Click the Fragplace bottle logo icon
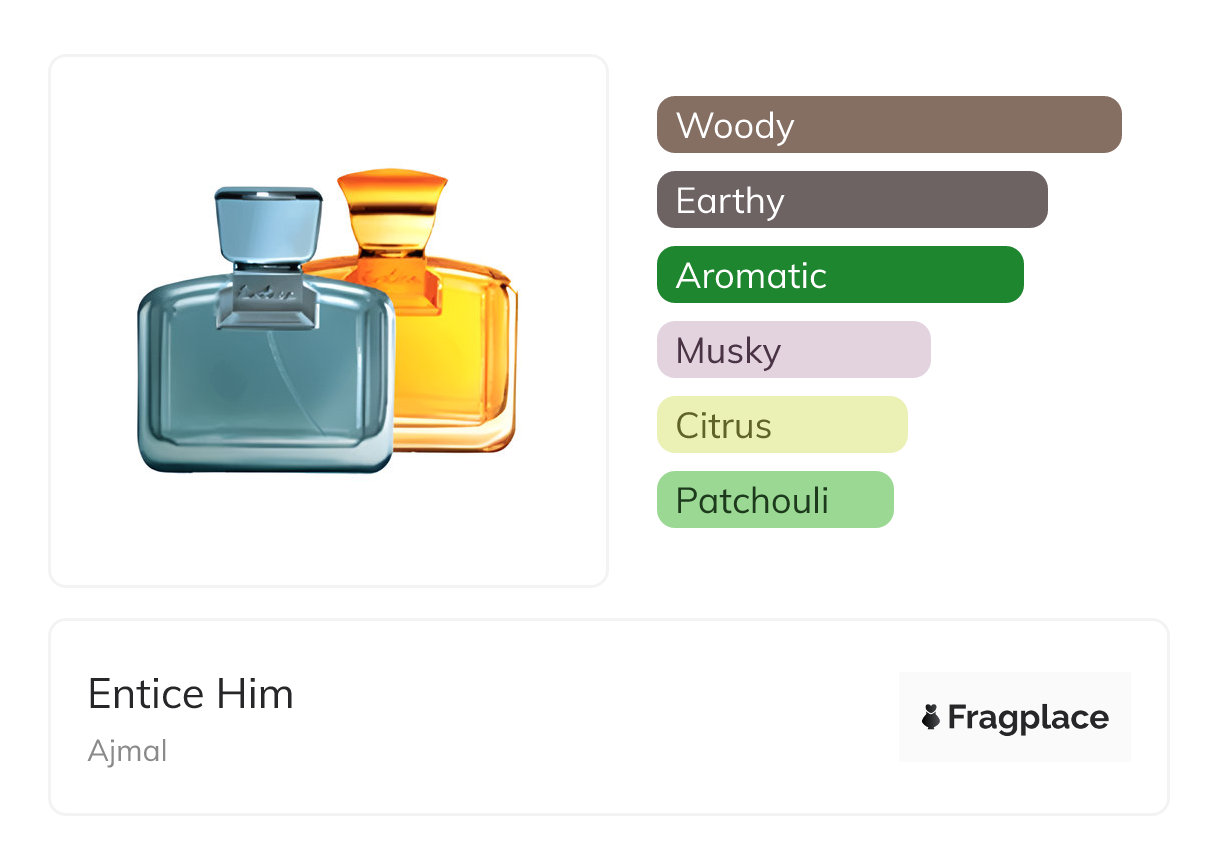Viewport: 1218px width, 864px height. tap(931, 717)
